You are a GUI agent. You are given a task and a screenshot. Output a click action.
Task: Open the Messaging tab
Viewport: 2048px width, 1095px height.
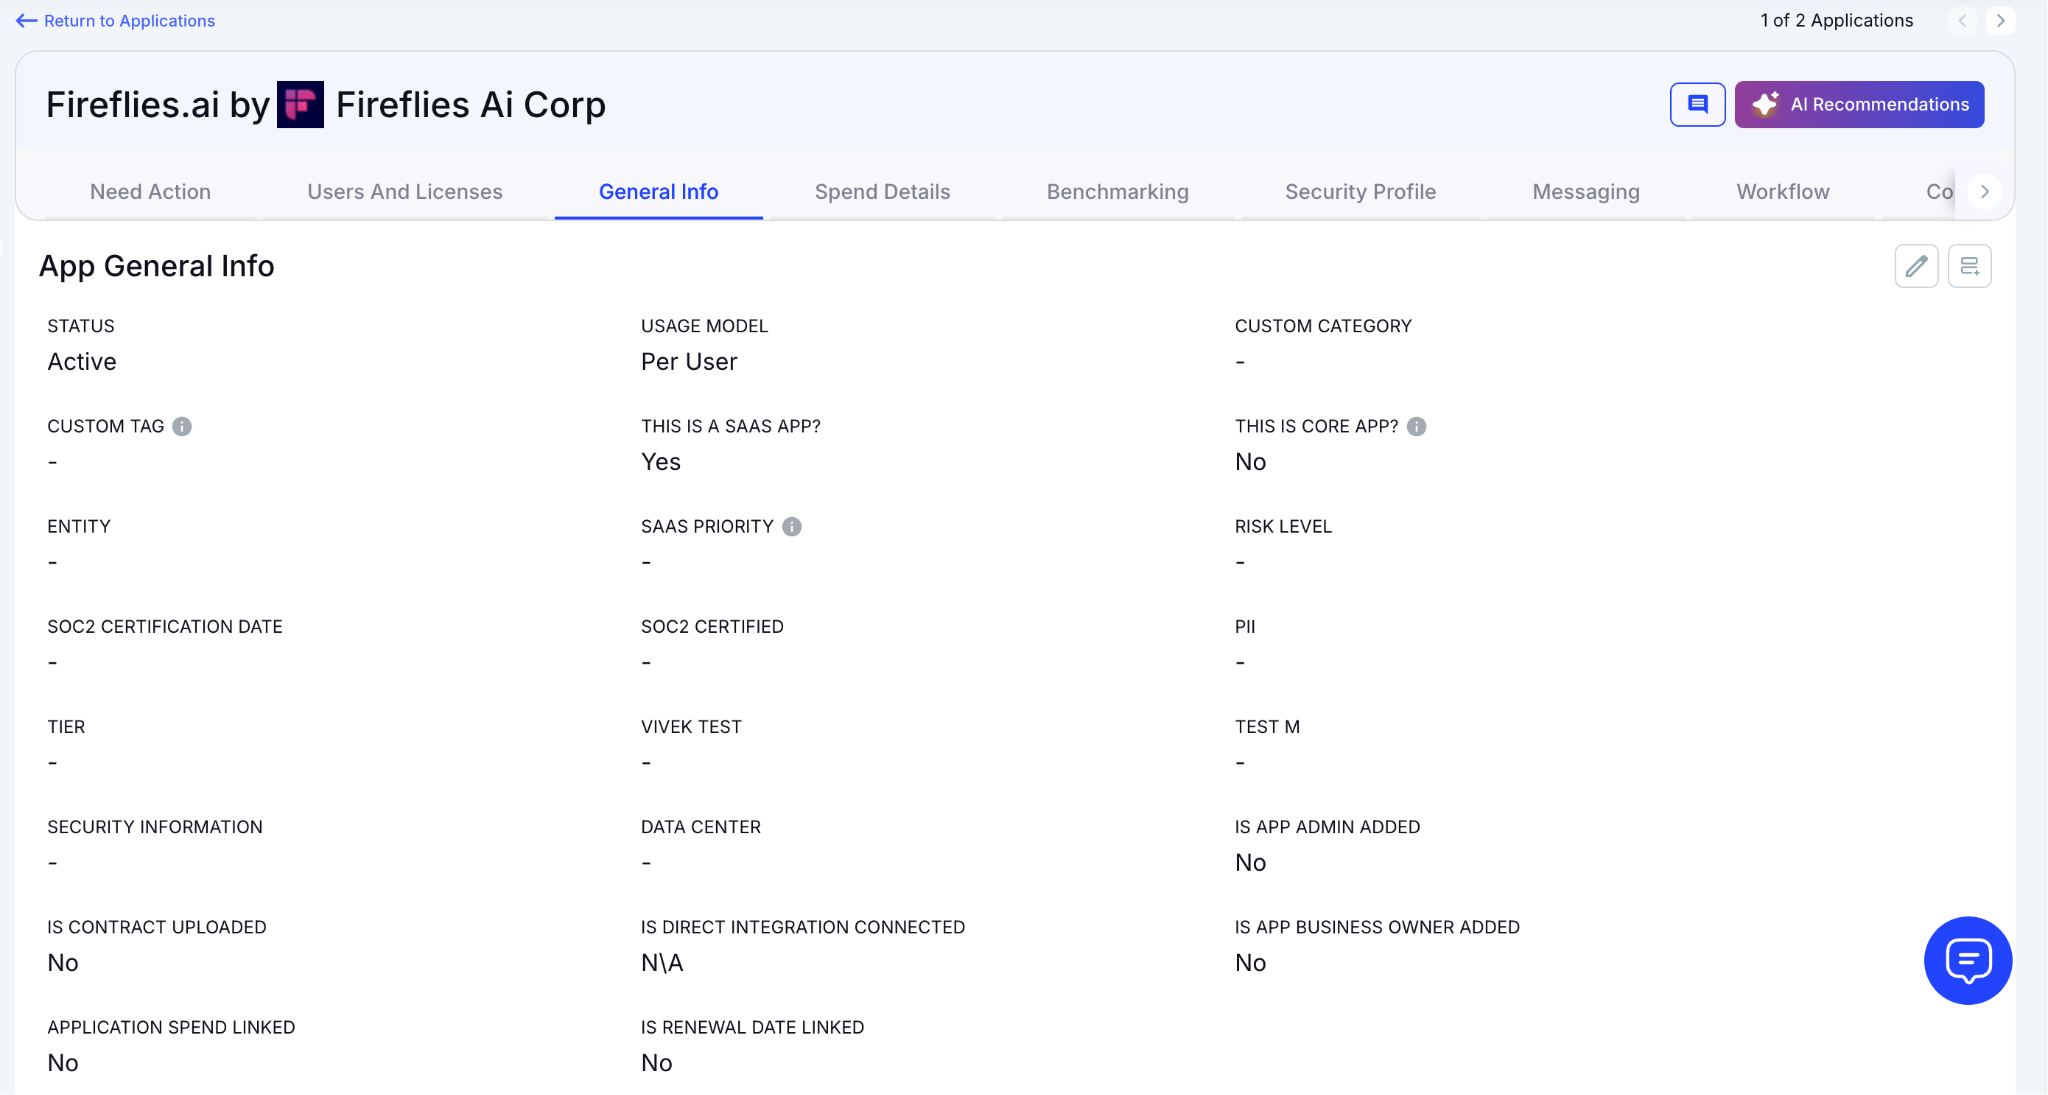tap(1586, 192)
